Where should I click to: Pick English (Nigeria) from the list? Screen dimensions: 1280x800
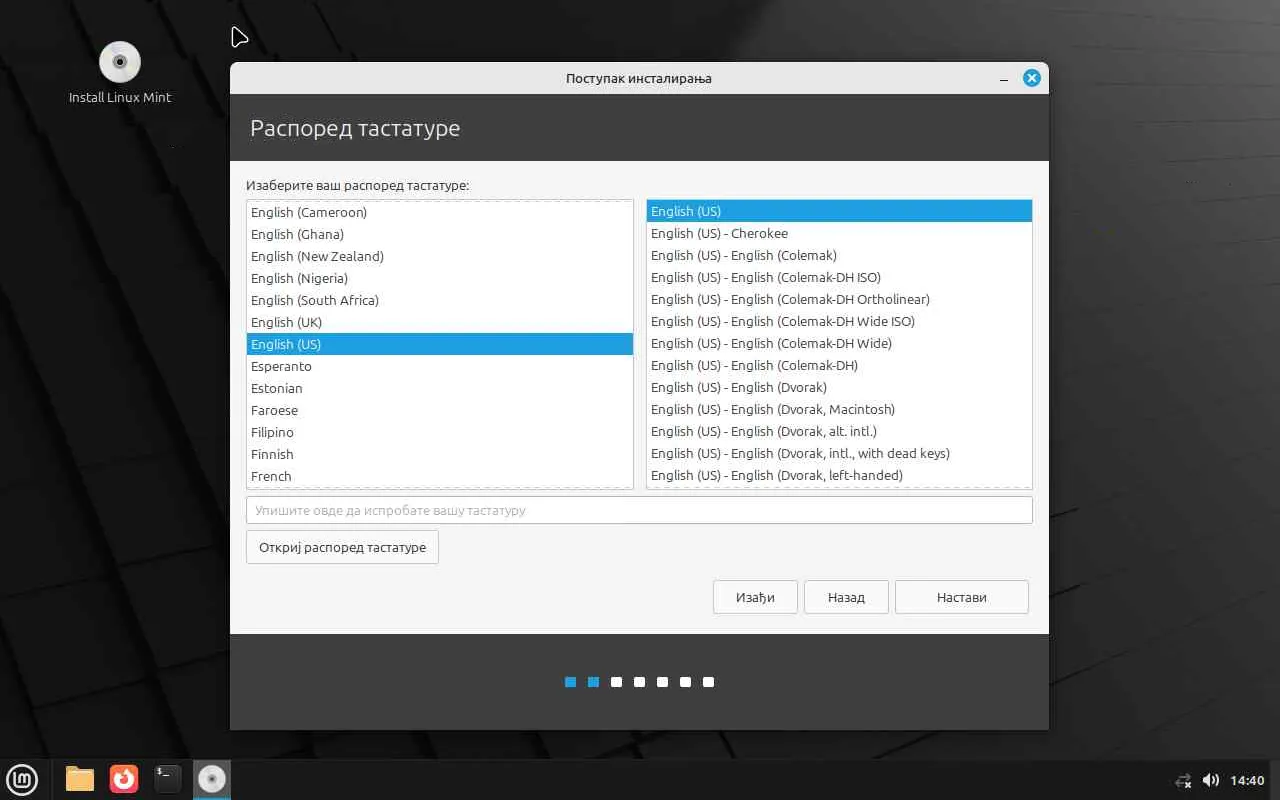coord(440,278)
